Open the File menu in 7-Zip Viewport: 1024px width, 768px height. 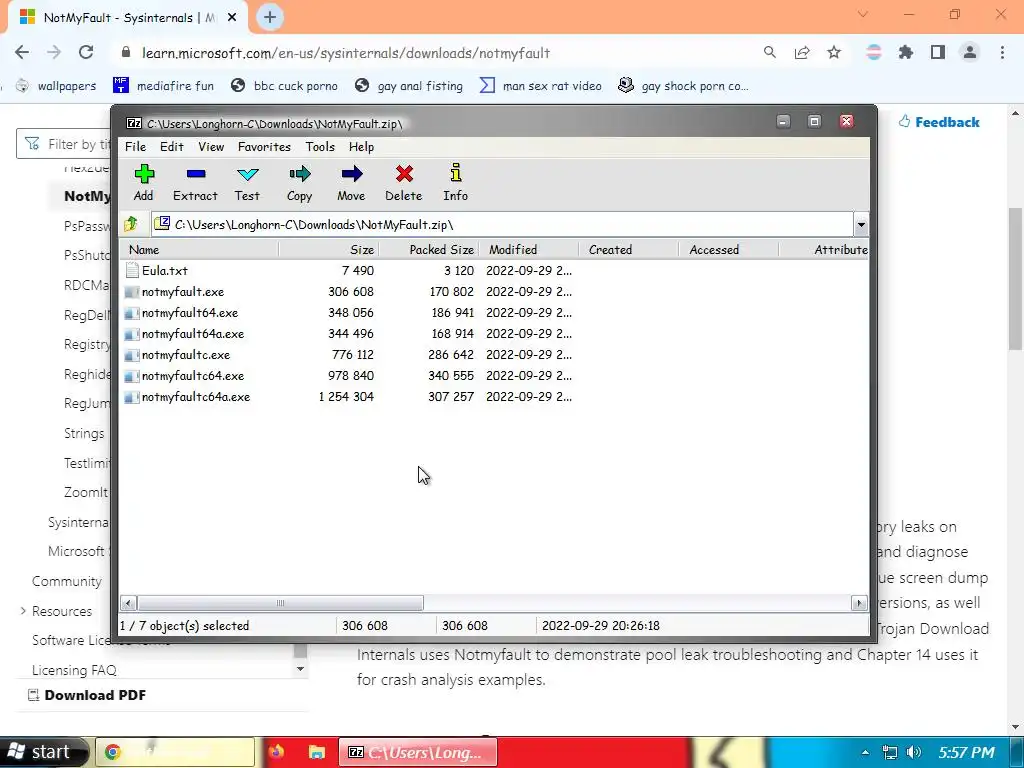click(x=135, y=147)
